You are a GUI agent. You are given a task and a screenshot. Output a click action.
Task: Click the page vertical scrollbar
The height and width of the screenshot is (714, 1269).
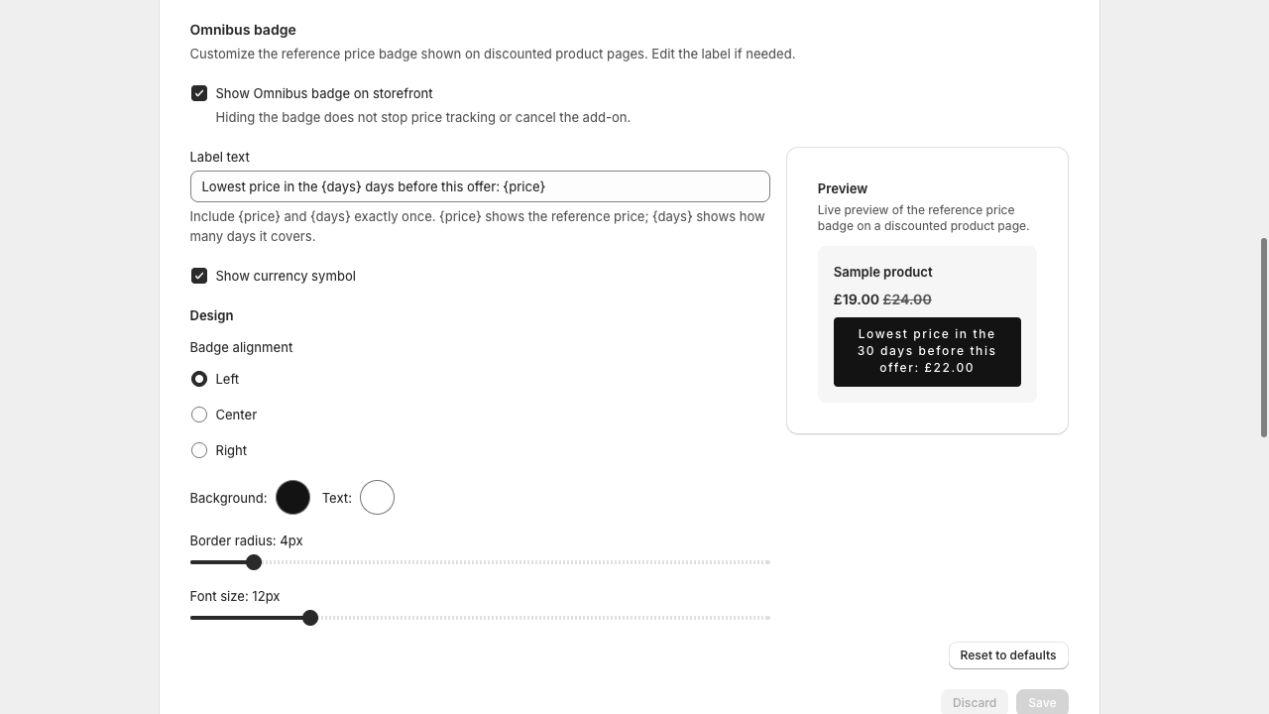click(1264, 337)
